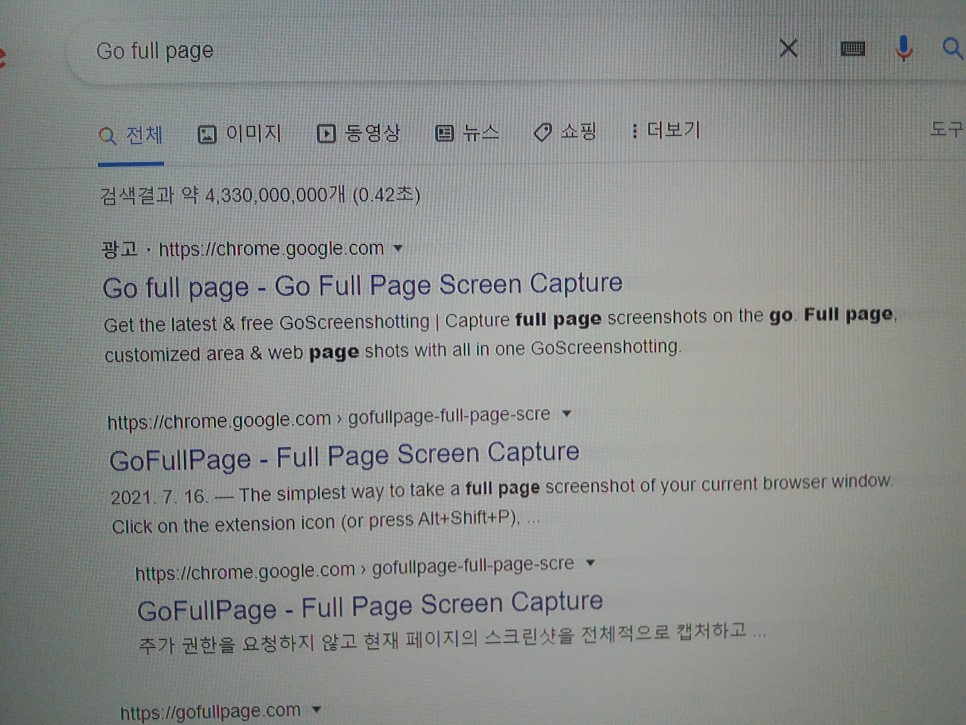The image size is (966, 725).
Task: Open the 더보기 (More) menu
Action: 666,130
